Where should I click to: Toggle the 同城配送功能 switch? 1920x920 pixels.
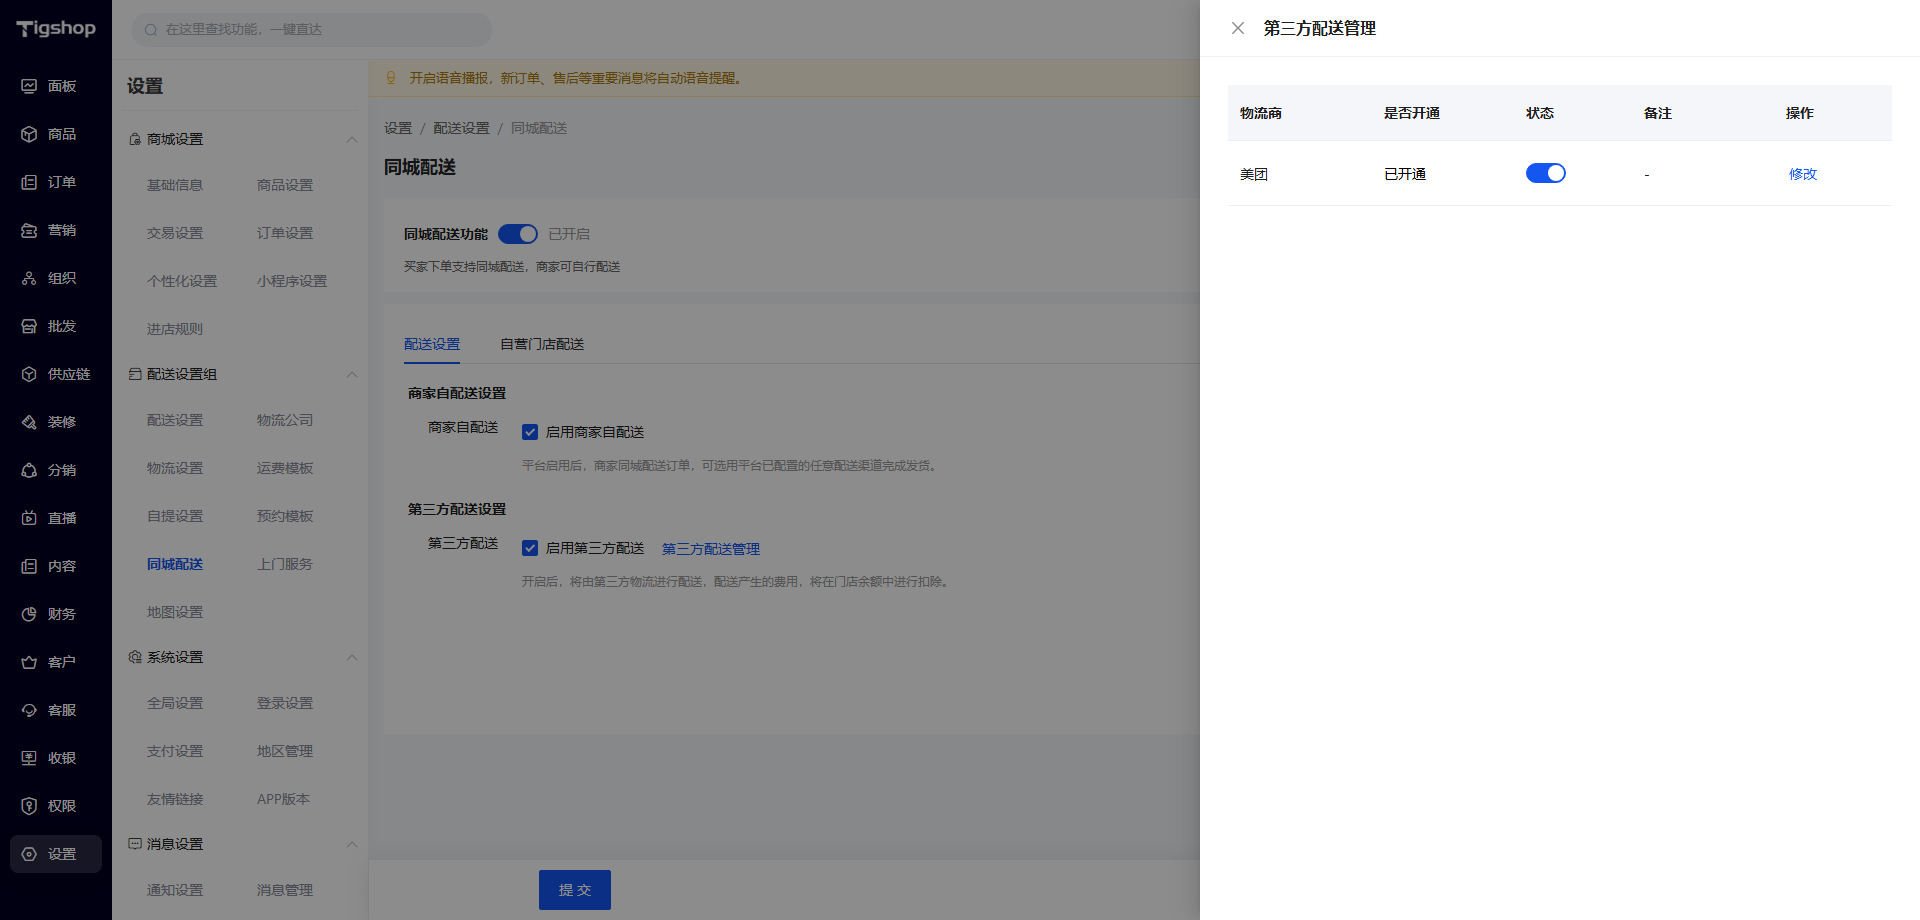pyautogui.click(x=518, y=234)
